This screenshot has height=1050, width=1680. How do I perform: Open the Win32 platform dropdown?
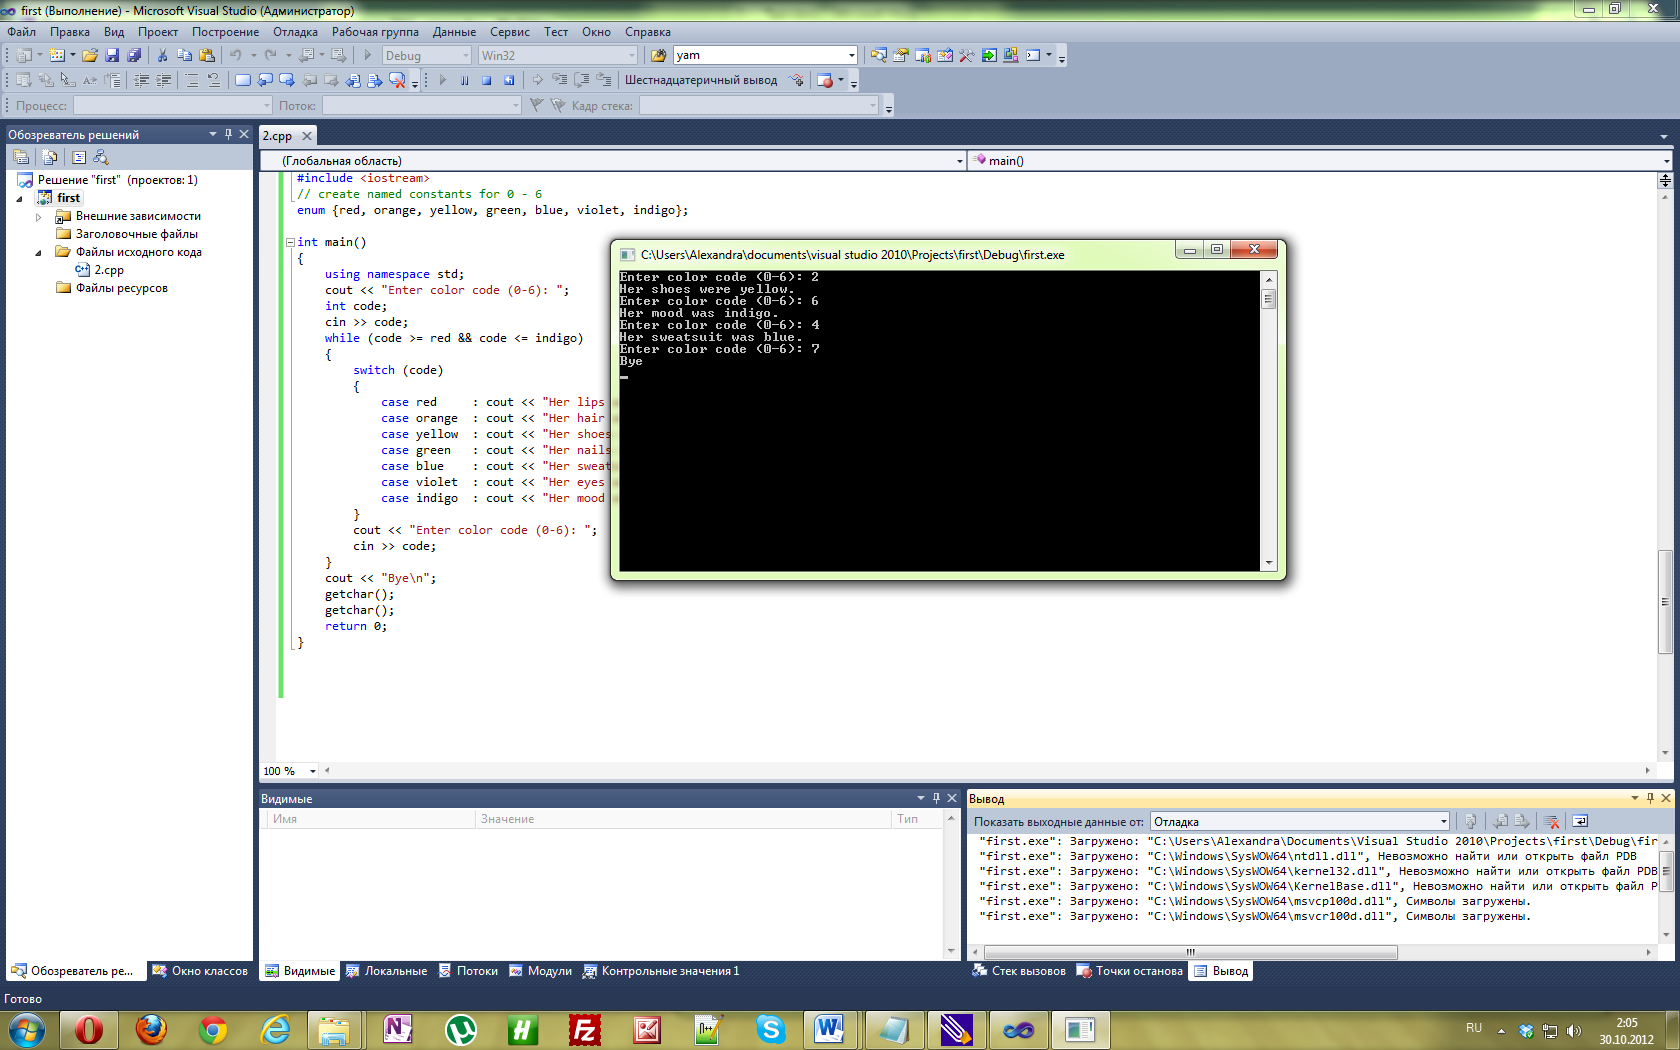coord(631,55)
